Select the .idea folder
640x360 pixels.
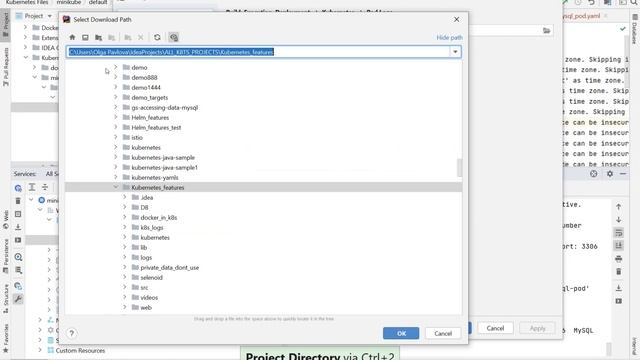[147, 198]
